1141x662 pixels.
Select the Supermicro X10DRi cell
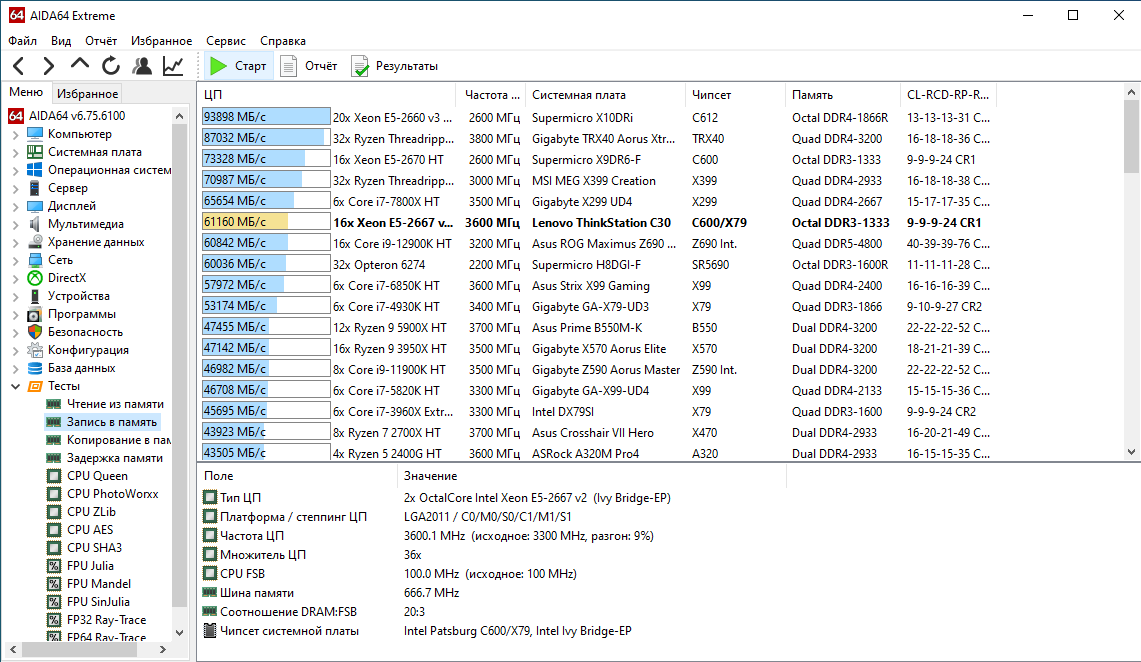point(582,118)
